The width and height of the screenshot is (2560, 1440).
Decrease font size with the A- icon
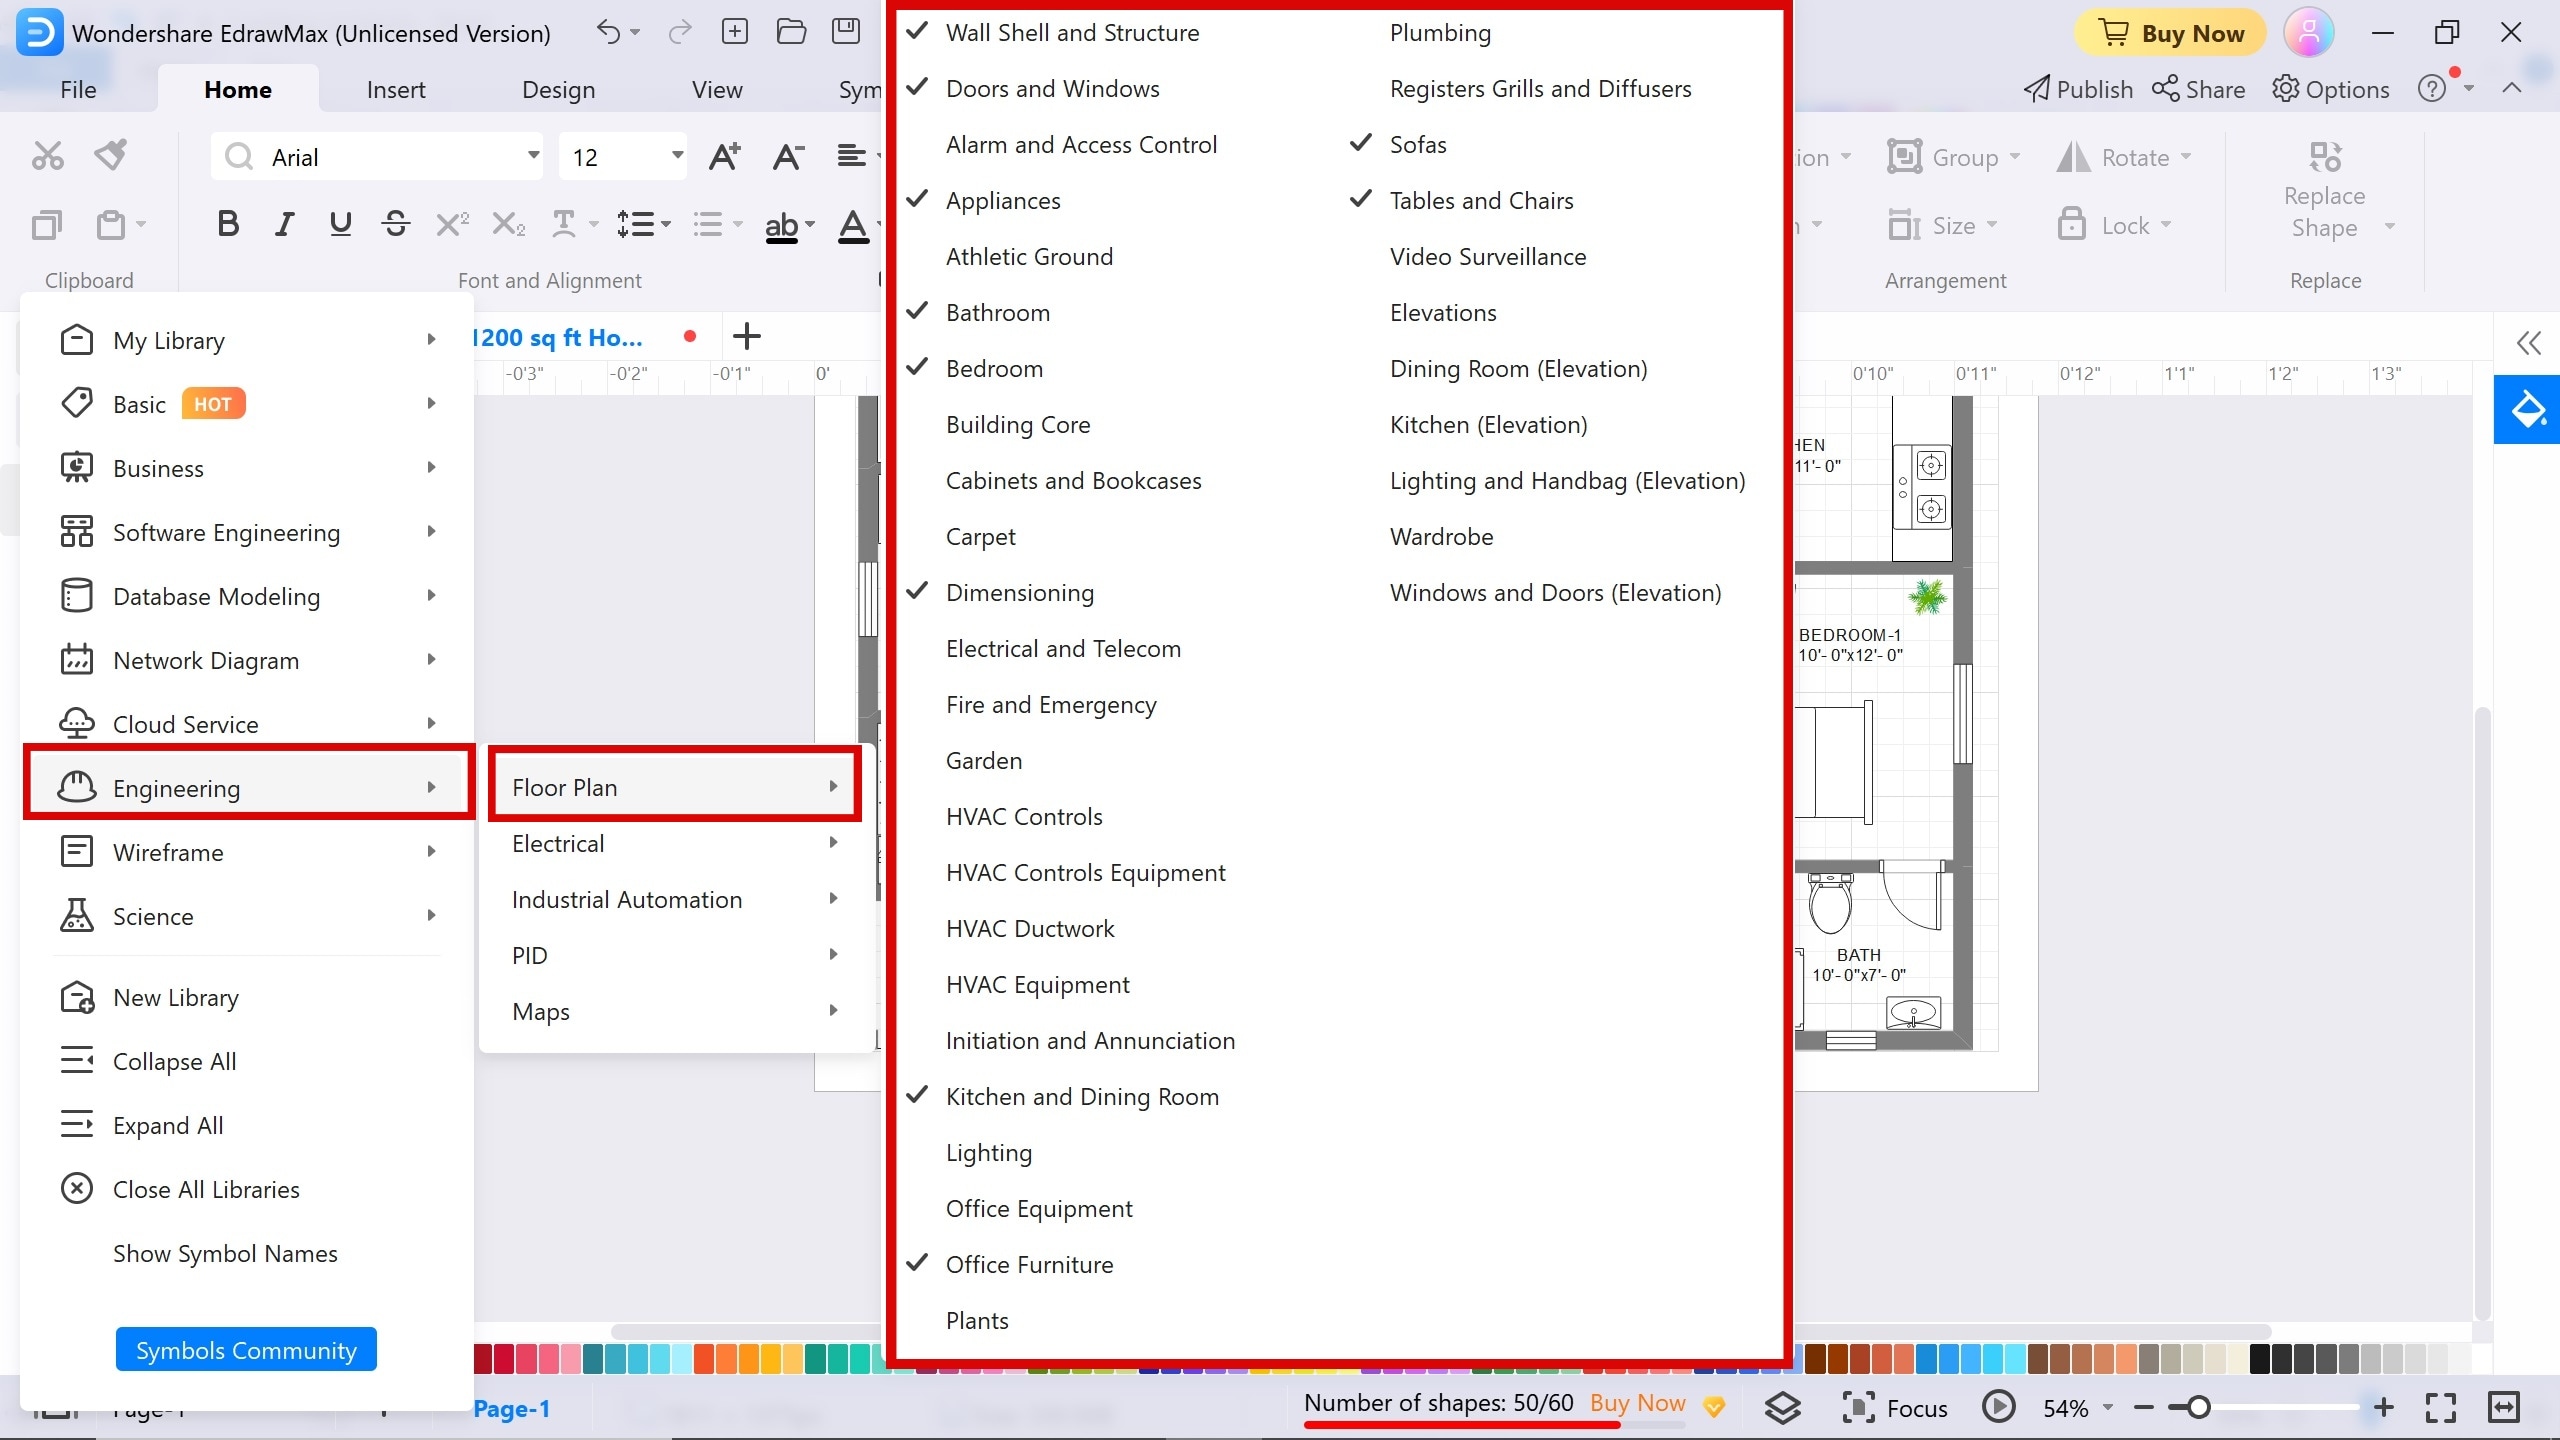tap(788, 157)
